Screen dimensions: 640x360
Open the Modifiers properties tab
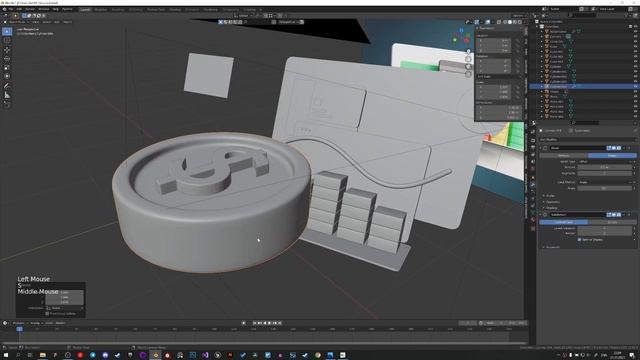point(533,184)
